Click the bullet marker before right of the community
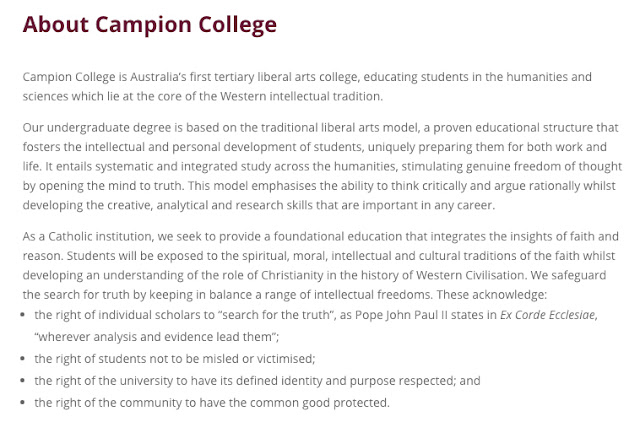The width and height of the screenshot is (640, 433). pyautogui.click(x=24, y=403)
